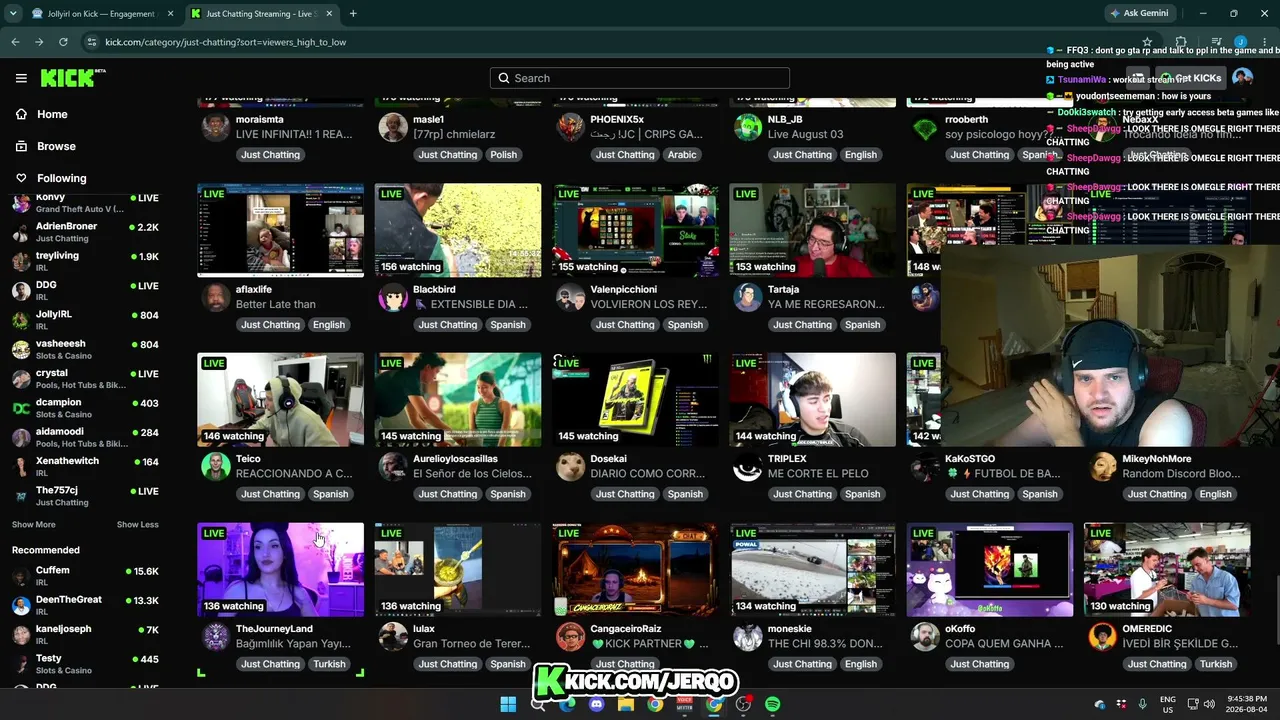Open Following in the sidebar

tap(62, 178)
